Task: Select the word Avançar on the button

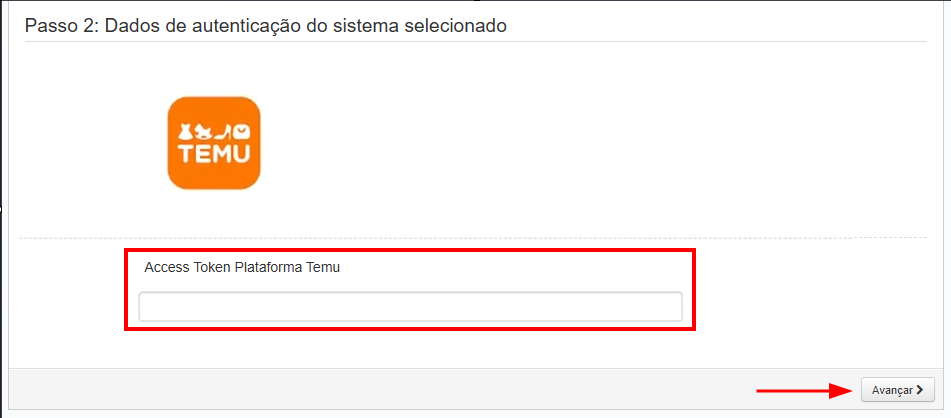Action: 891,390
